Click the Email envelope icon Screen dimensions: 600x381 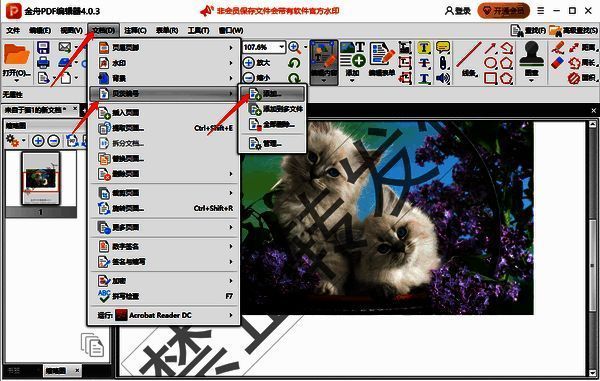pyautogui.click(x=65, y=47)
